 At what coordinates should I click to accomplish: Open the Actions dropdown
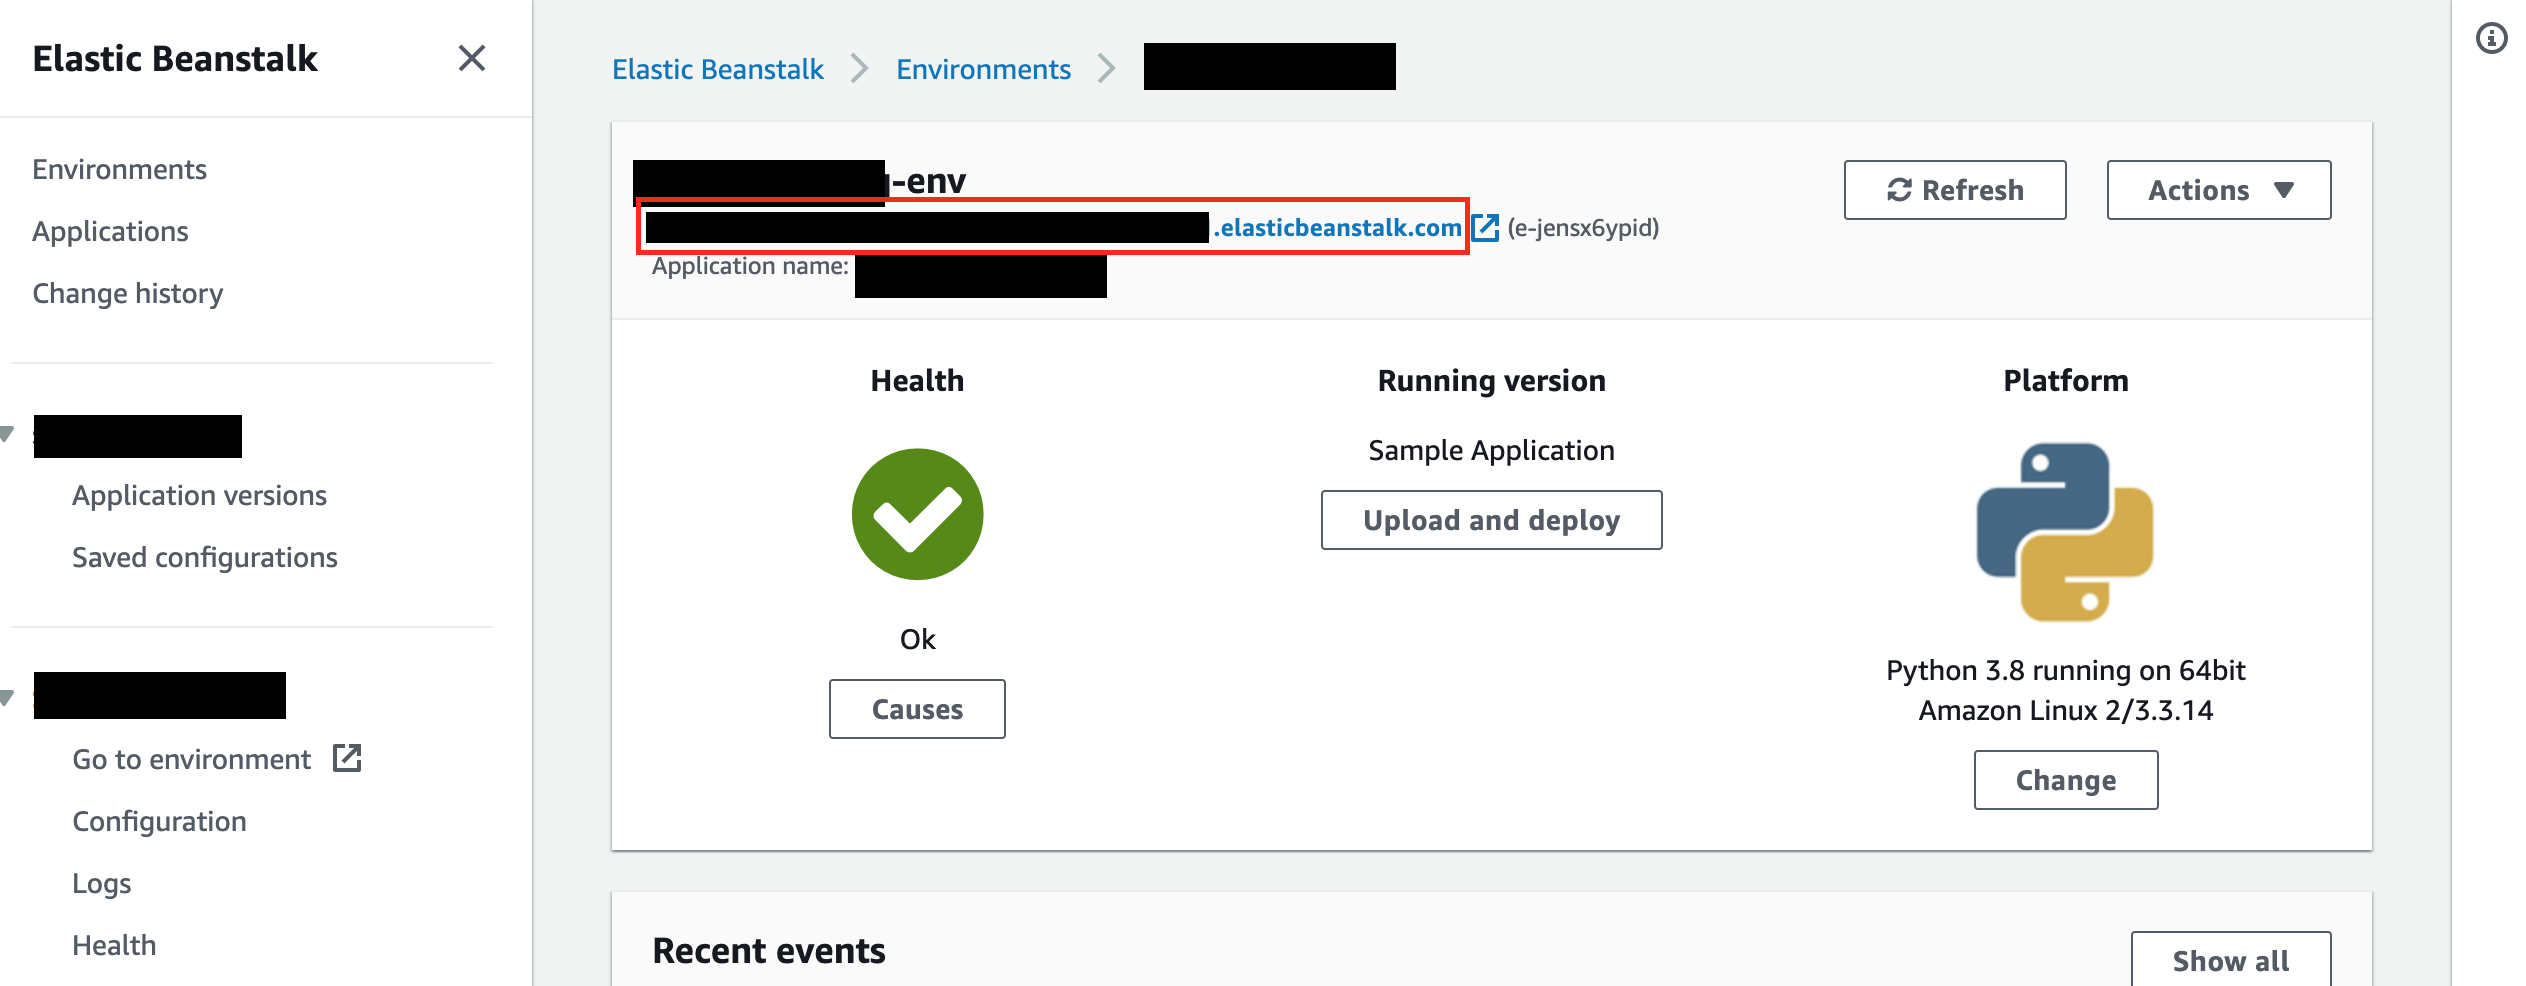coord(2219,189)
